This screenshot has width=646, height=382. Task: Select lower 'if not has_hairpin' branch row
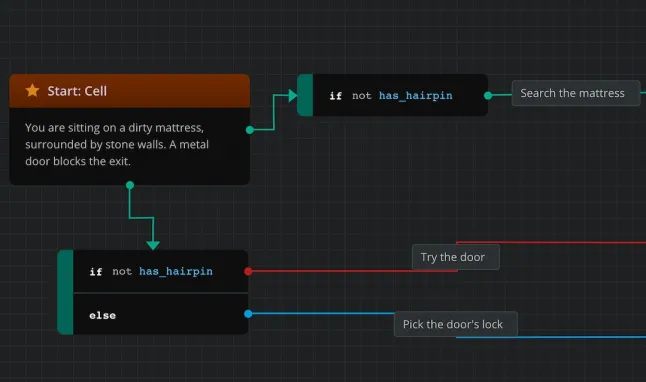161,271
